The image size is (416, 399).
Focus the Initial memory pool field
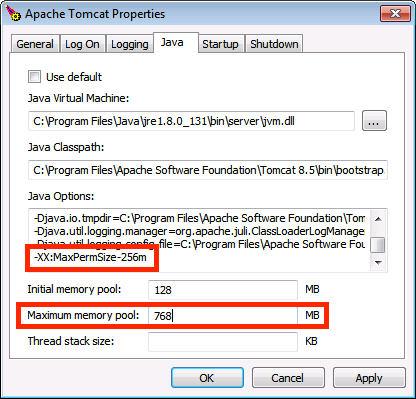click(223, 290)
